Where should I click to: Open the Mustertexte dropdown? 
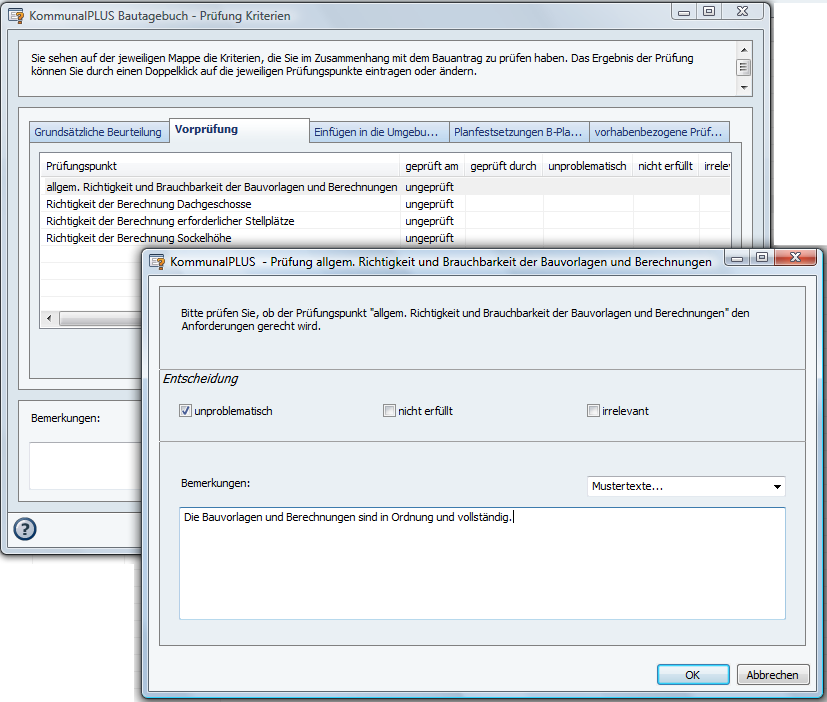(x=685, y=487)
